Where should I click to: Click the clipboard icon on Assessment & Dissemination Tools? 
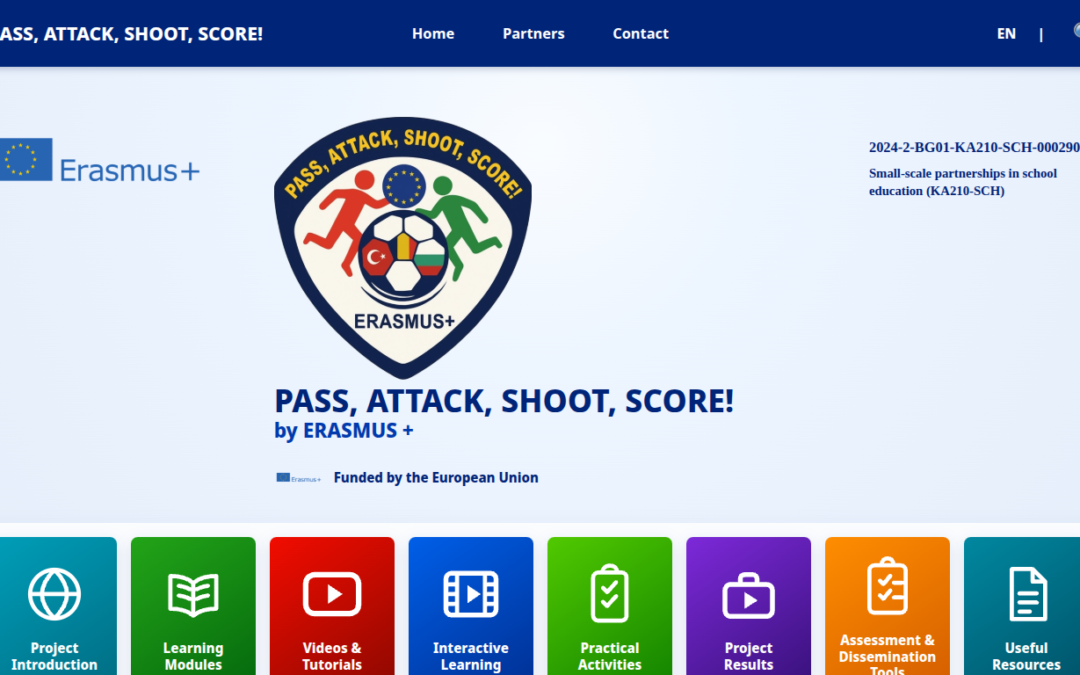(887, 585)
